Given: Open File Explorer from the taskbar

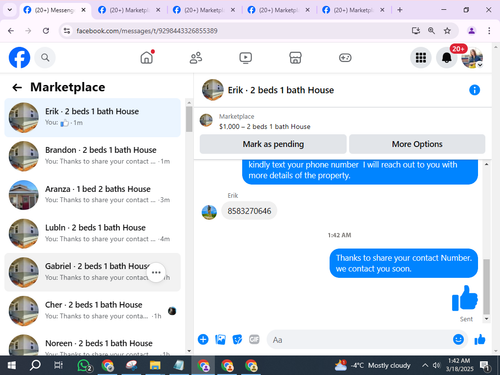Looking at the screenshot, I should click(155, 366).
